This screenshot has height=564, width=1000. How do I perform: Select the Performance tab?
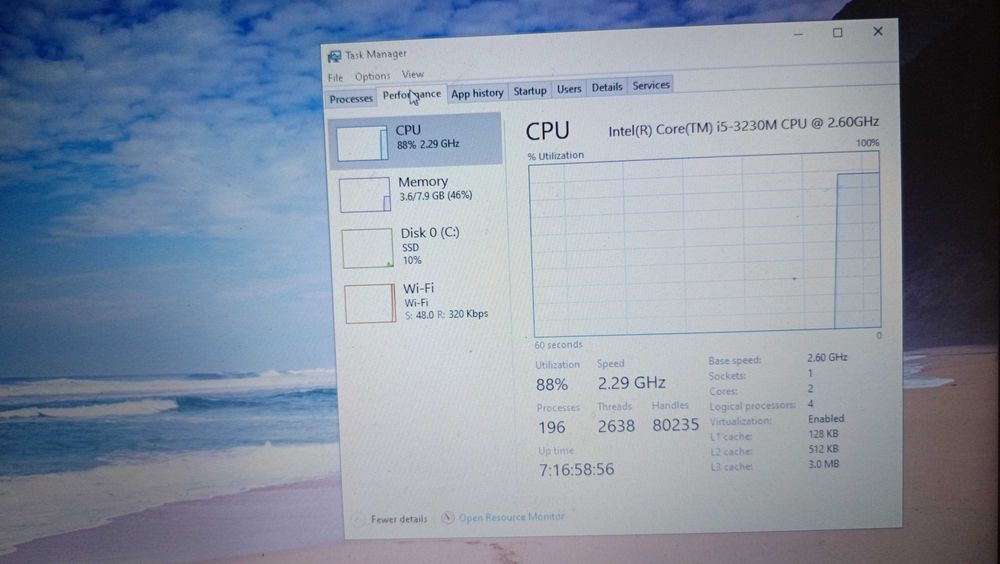(x=412, y=95)
